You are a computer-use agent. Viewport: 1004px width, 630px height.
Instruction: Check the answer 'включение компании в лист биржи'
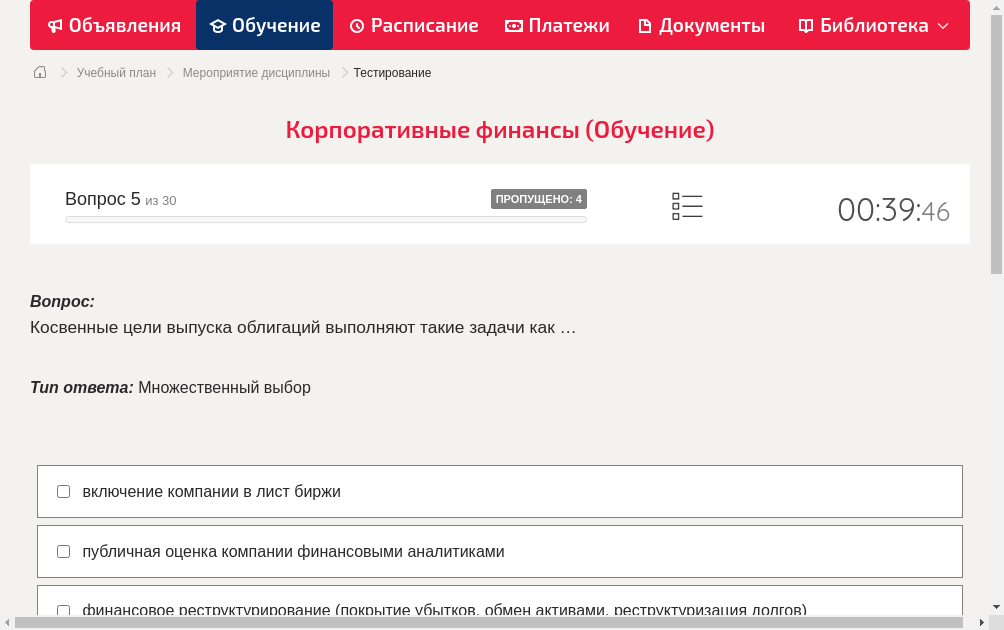coord(63,491)
